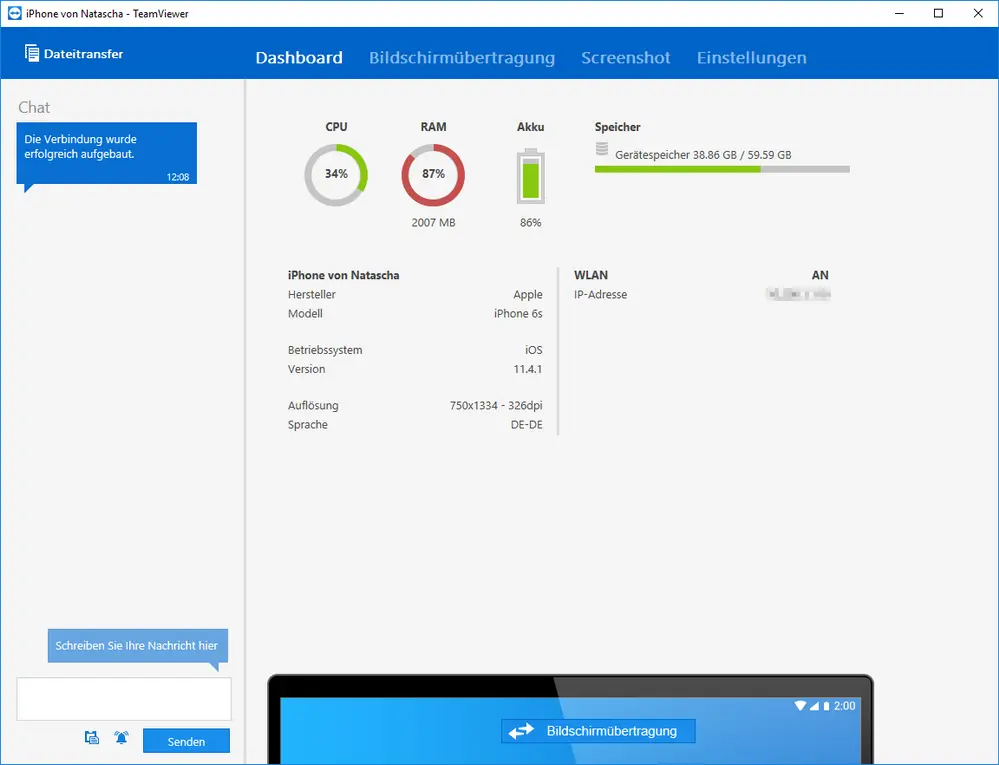Open the Bildschirmübertragung tab

click(462, 57)
